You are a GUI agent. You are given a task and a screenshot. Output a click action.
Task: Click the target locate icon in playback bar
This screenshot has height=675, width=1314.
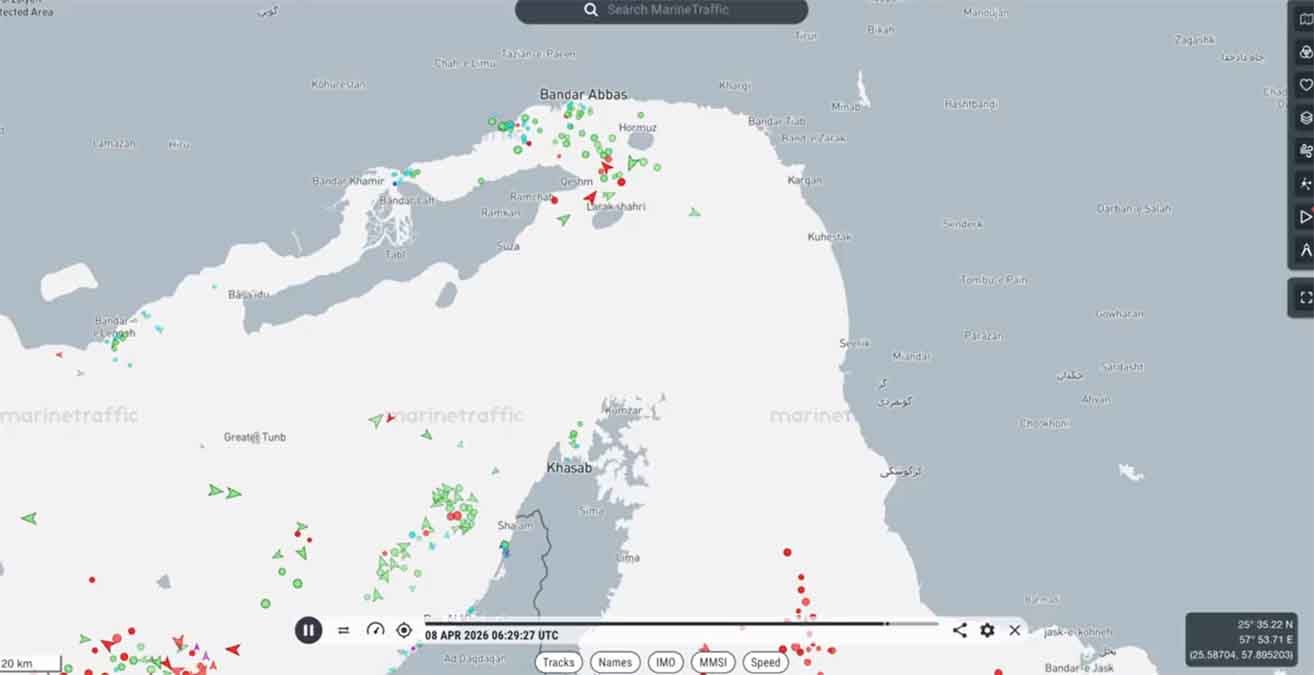pyautogui.click(x=404, y=630)
